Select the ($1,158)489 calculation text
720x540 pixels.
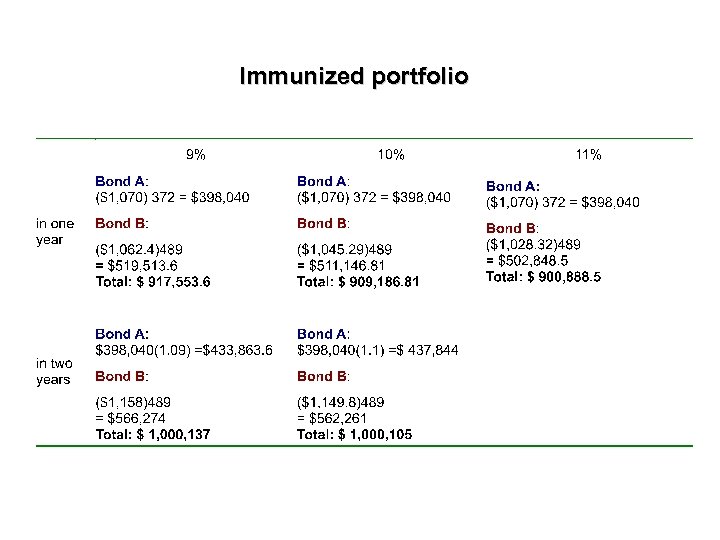point(141,402)
